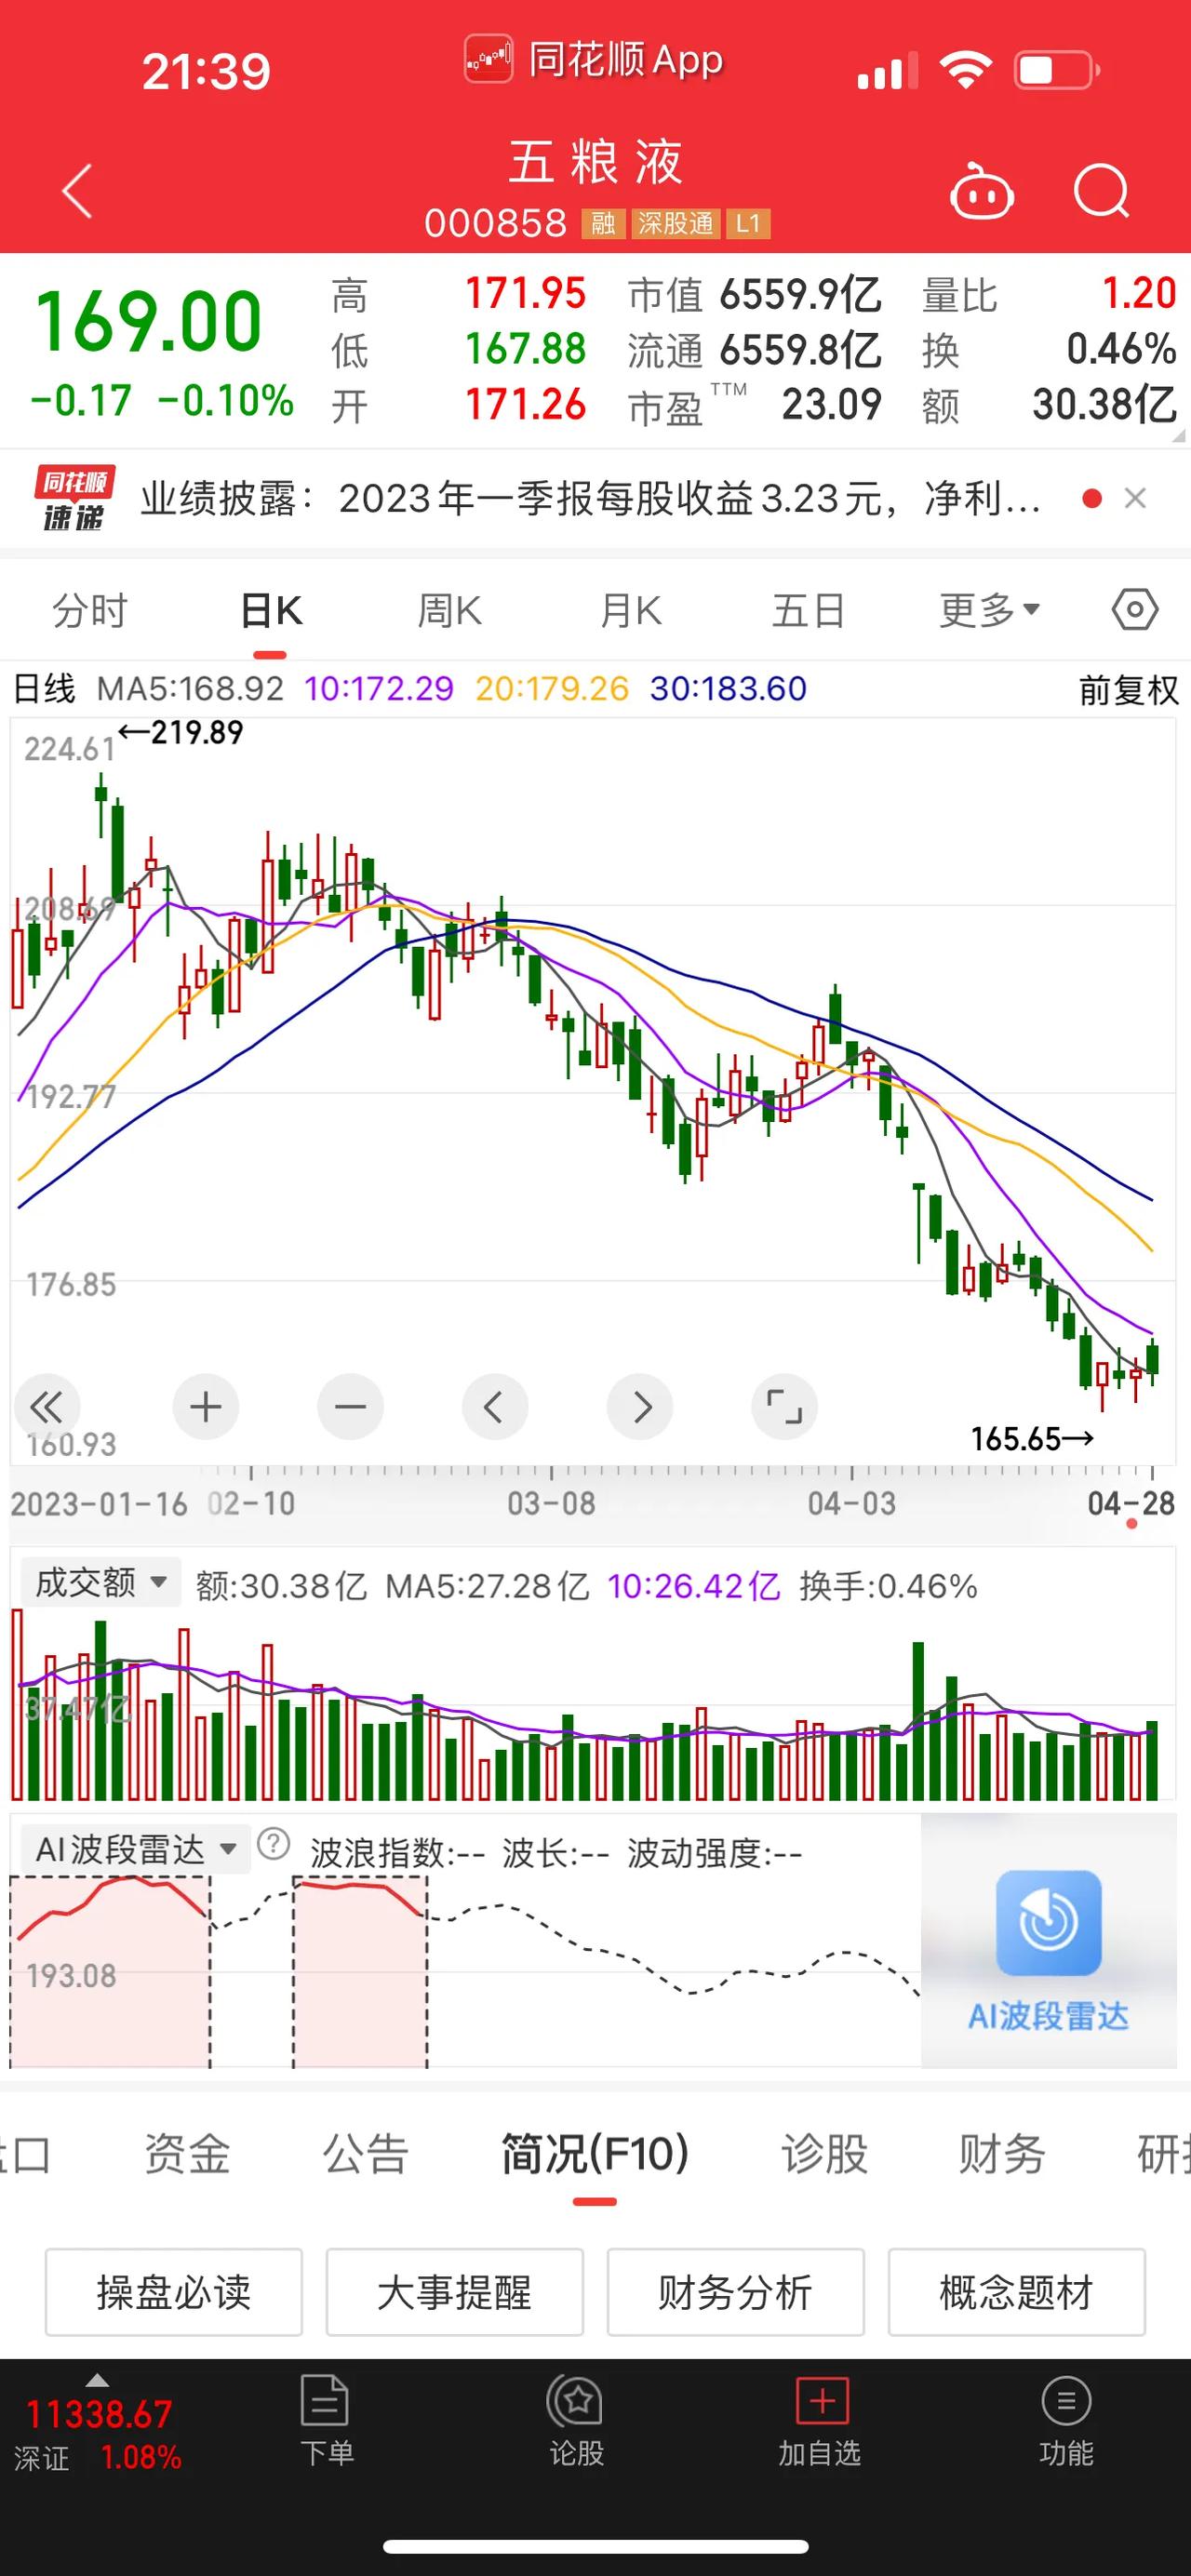
Task: Tap the 30:183.60 MA30 label
Action: tap(728, 689)
